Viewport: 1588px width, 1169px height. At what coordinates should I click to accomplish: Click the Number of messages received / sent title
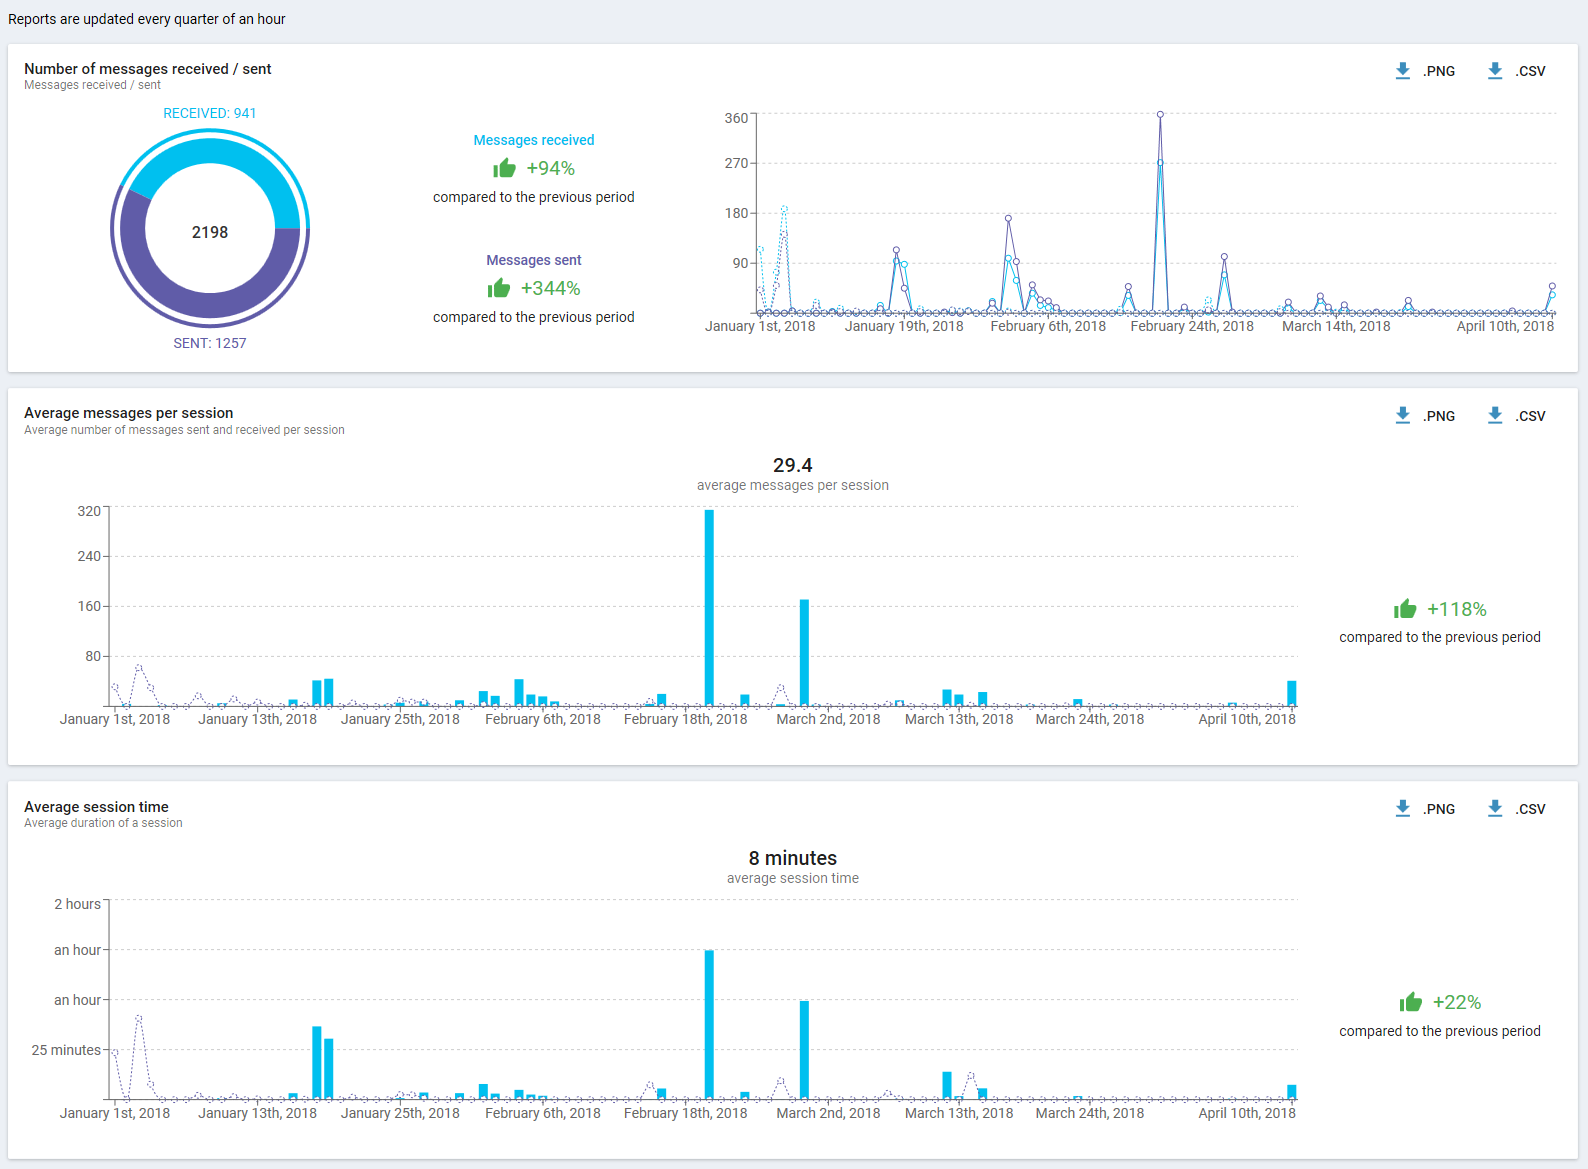tap(148, 69)
